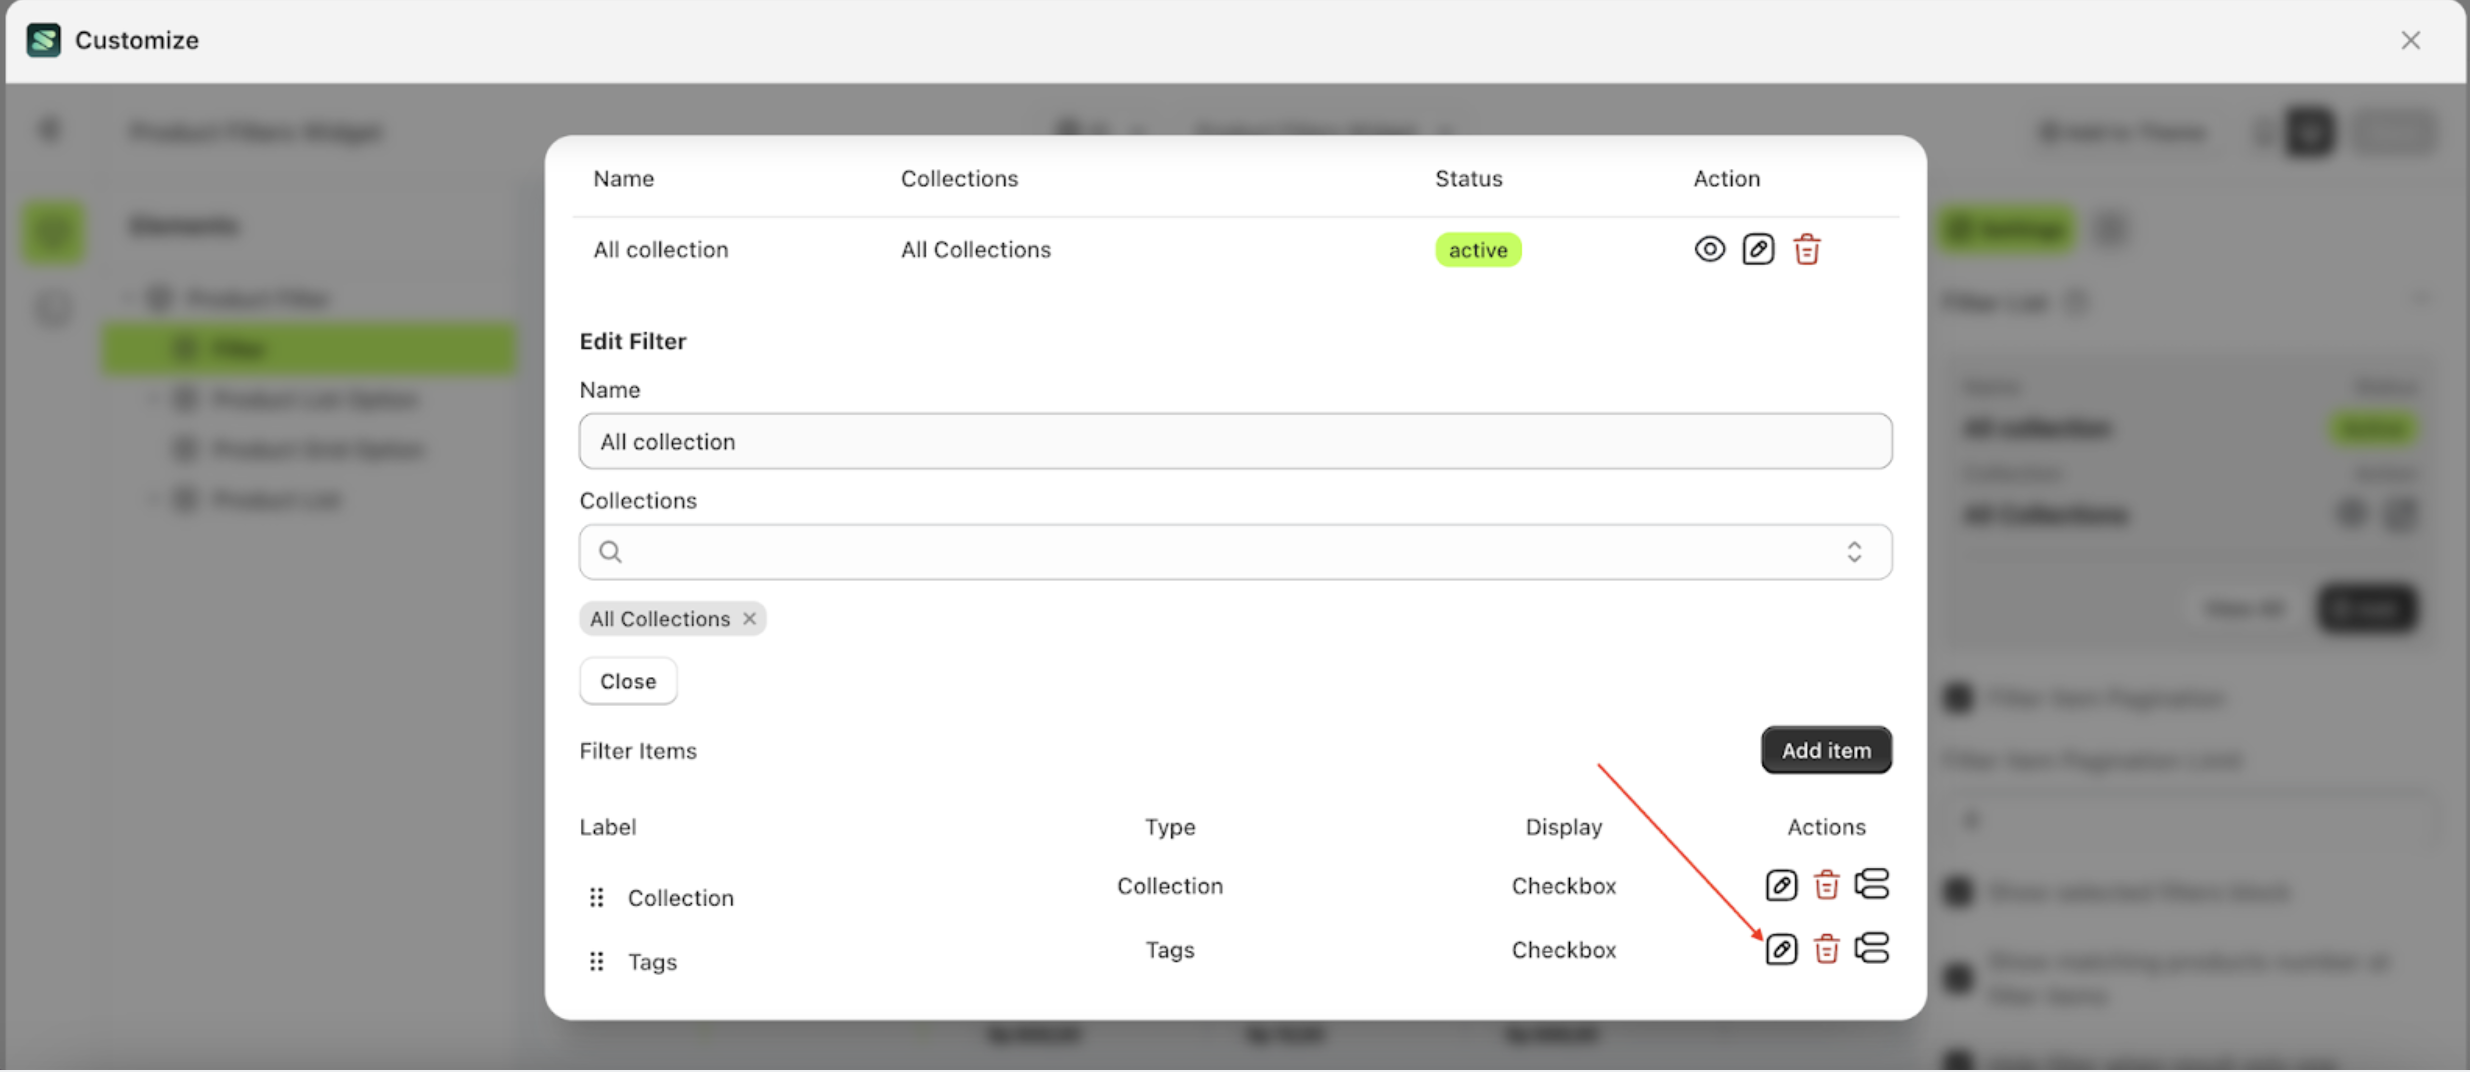
Task: Duplicate the Tags filter item
Action: [1872, 949]
